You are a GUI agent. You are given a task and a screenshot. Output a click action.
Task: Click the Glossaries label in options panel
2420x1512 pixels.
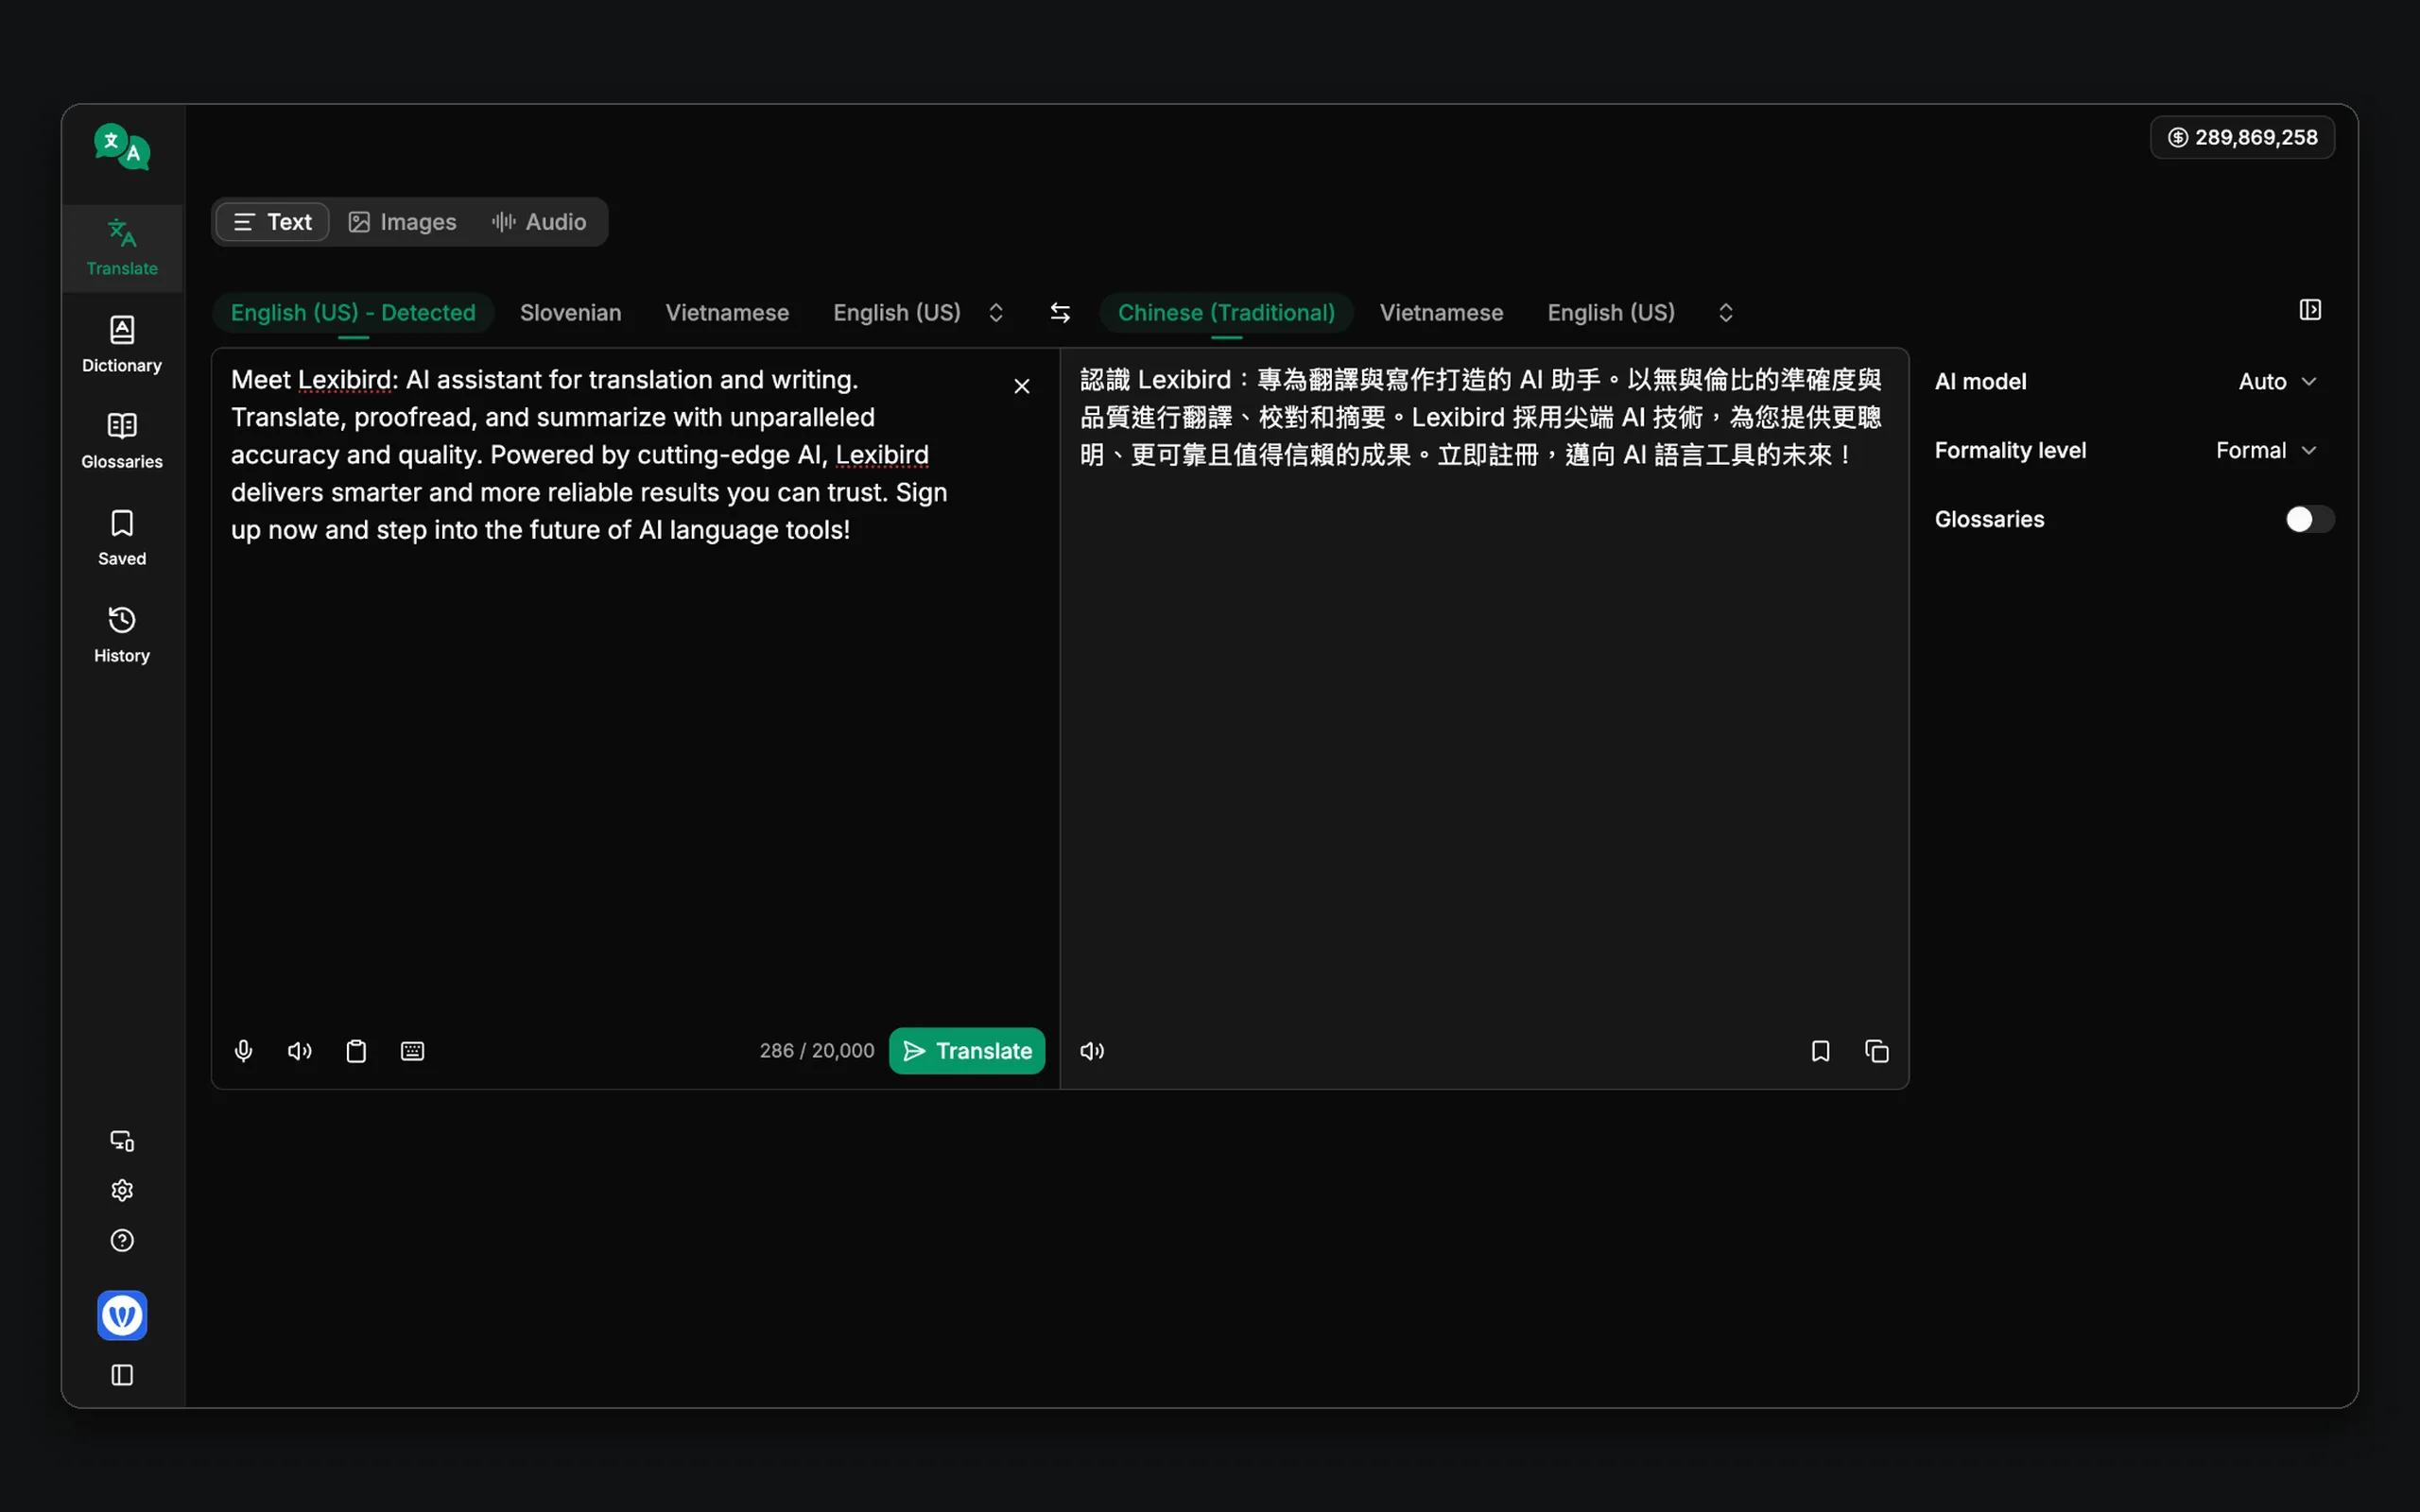tap(1989, 519)
